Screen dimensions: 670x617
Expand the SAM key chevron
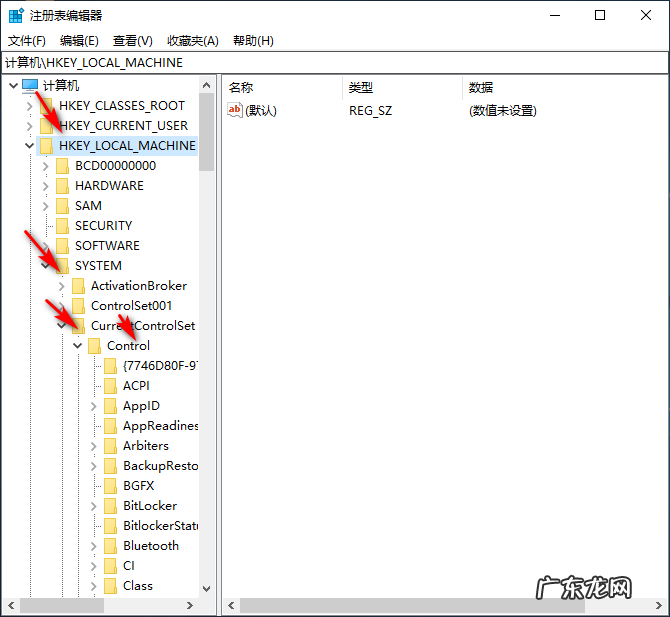46,206
